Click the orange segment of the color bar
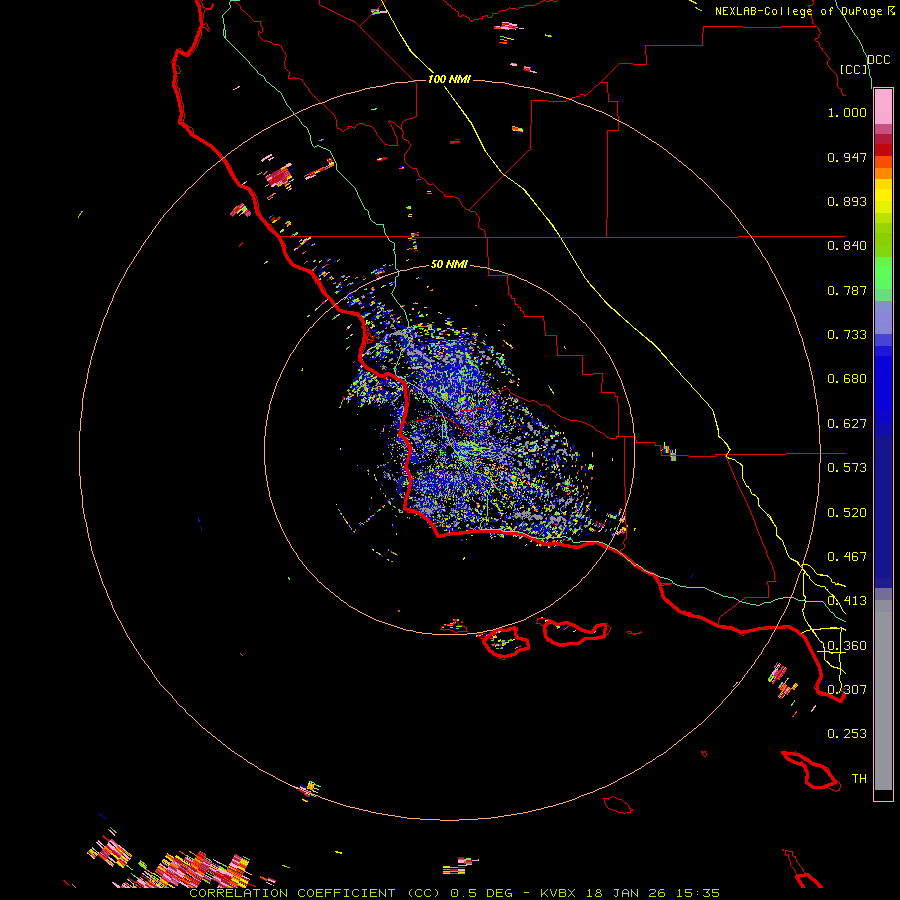Image resolution: width=900 pixels, height=900 pixels. coord(883,168)
